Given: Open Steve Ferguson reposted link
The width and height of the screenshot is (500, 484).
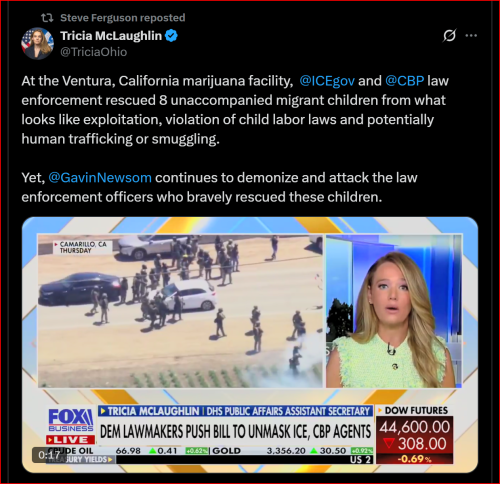Looking at the screenshot, I should coord(122,18).
